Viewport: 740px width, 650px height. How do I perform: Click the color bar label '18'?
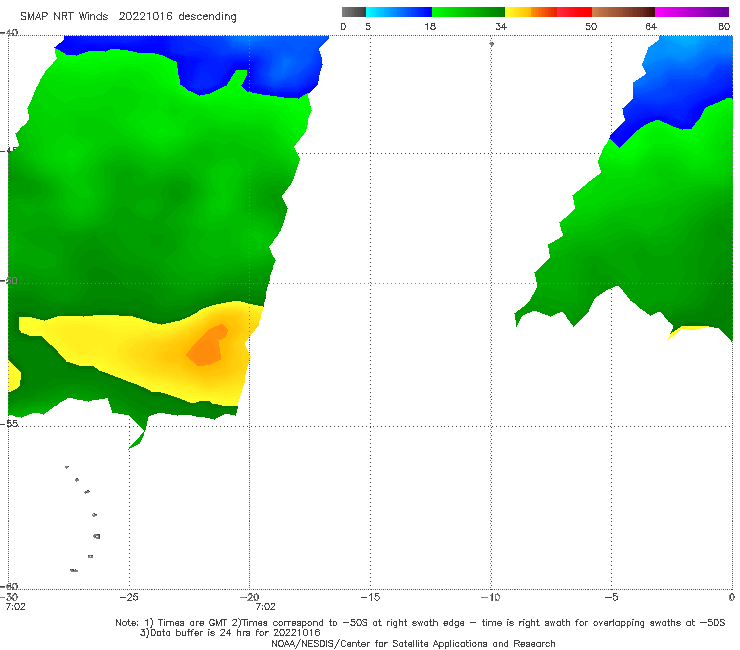(430, 26)
